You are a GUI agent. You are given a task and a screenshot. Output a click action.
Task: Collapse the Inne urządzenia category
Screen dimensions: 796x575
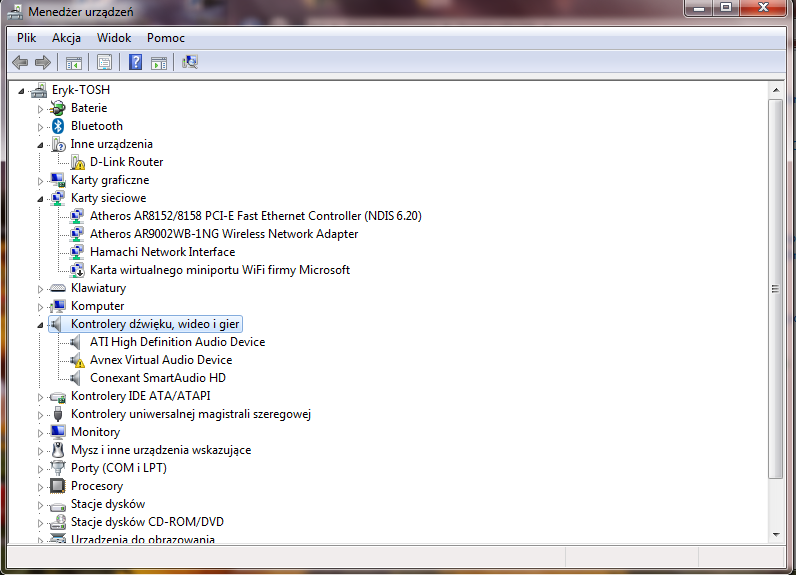40,145
